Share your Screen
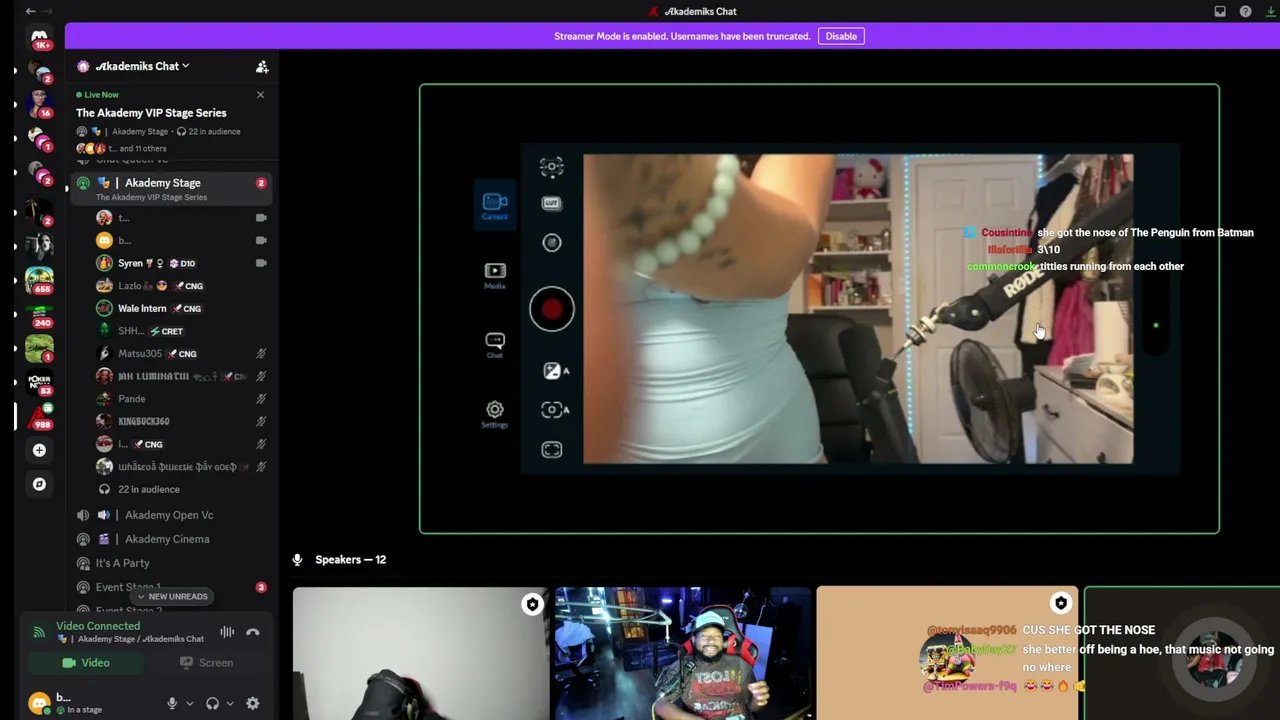 [x=206, y=663]
